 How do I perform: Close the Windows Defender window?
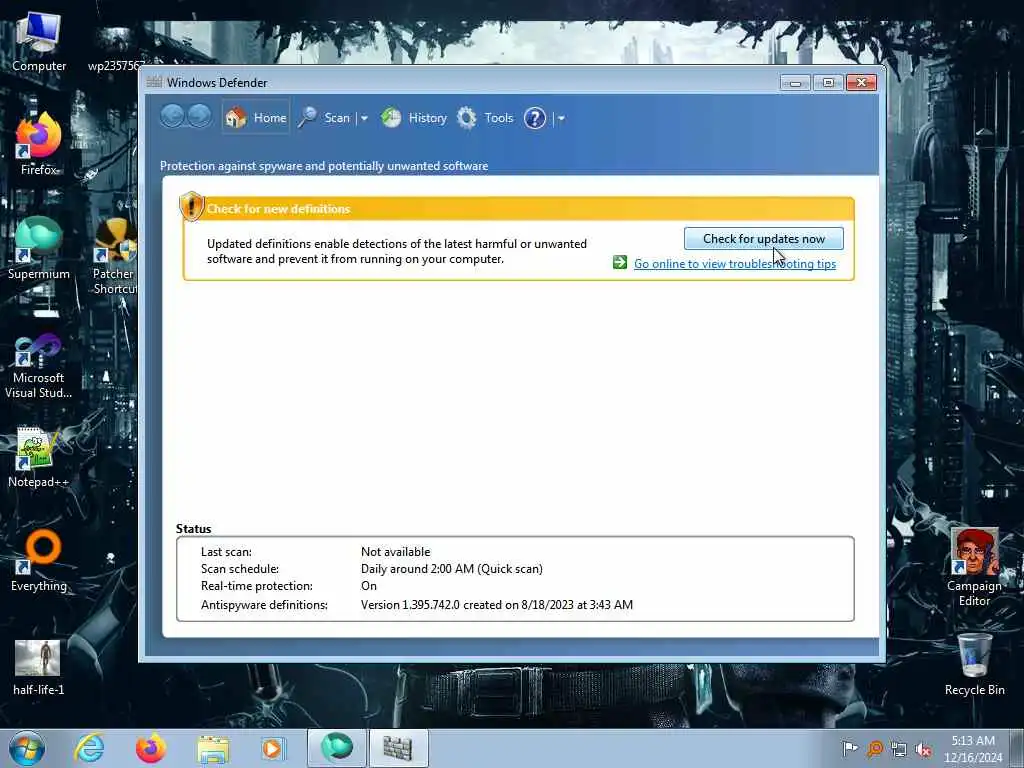(x=861, y=83)
